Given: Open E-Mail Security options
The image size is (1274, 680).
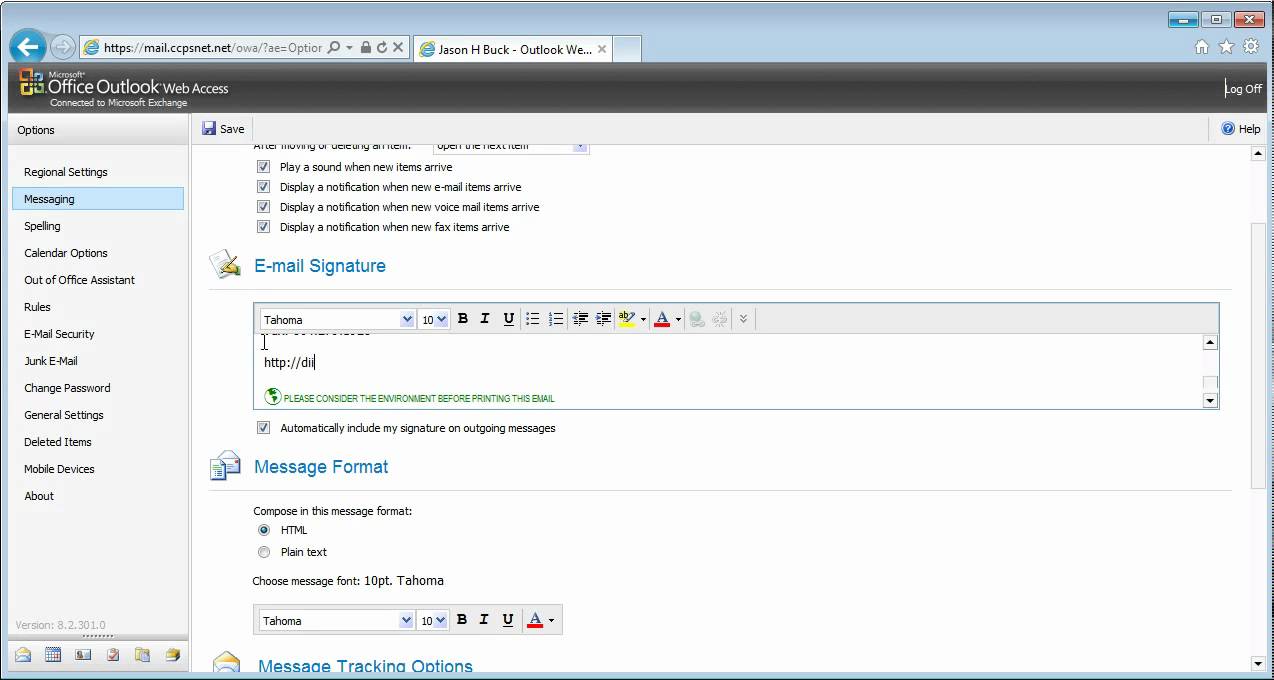Looking at the screenshot, I should click(x=59, y=334).
